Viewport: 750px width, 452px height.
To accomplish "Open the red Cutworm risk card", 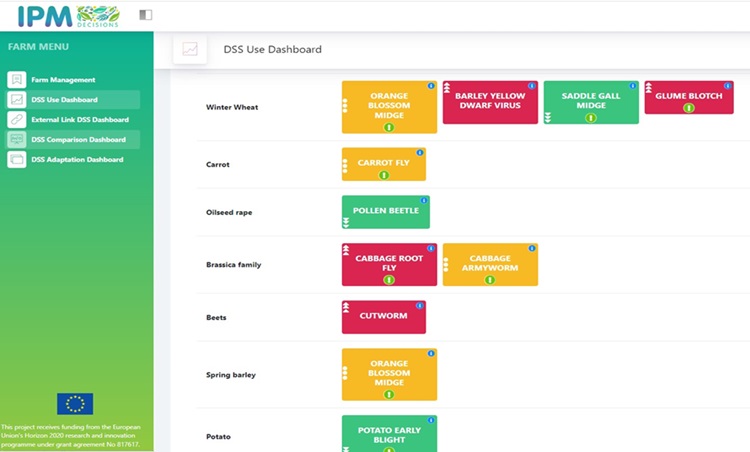I will point(384,317).
